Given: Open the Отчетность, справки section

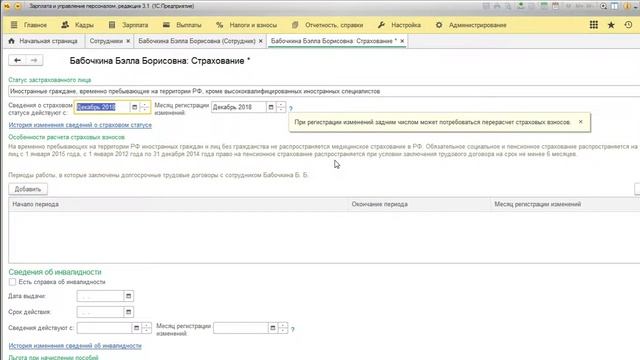Looking at the screenshot, I should click(328, 25).
